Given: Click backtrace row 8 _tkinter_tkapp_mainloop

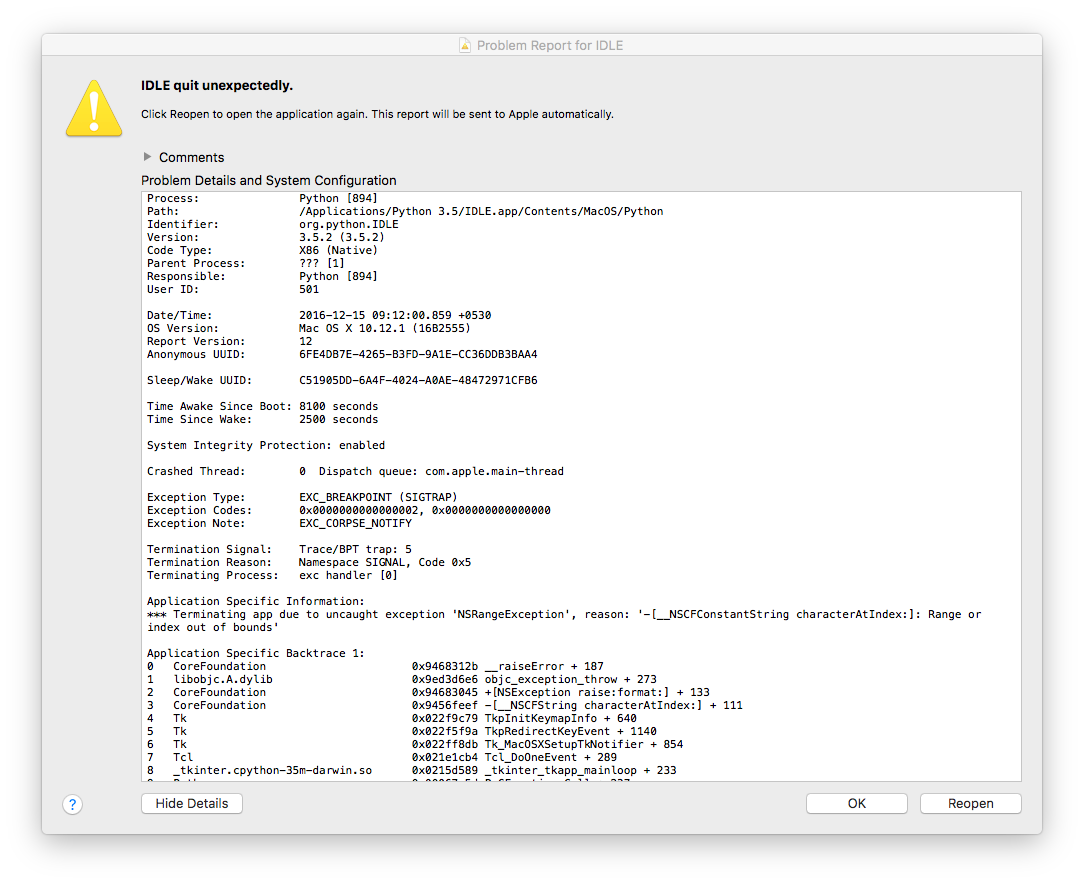Looking at the screenshot, I should pyautogui.click(x=411, y=770).
